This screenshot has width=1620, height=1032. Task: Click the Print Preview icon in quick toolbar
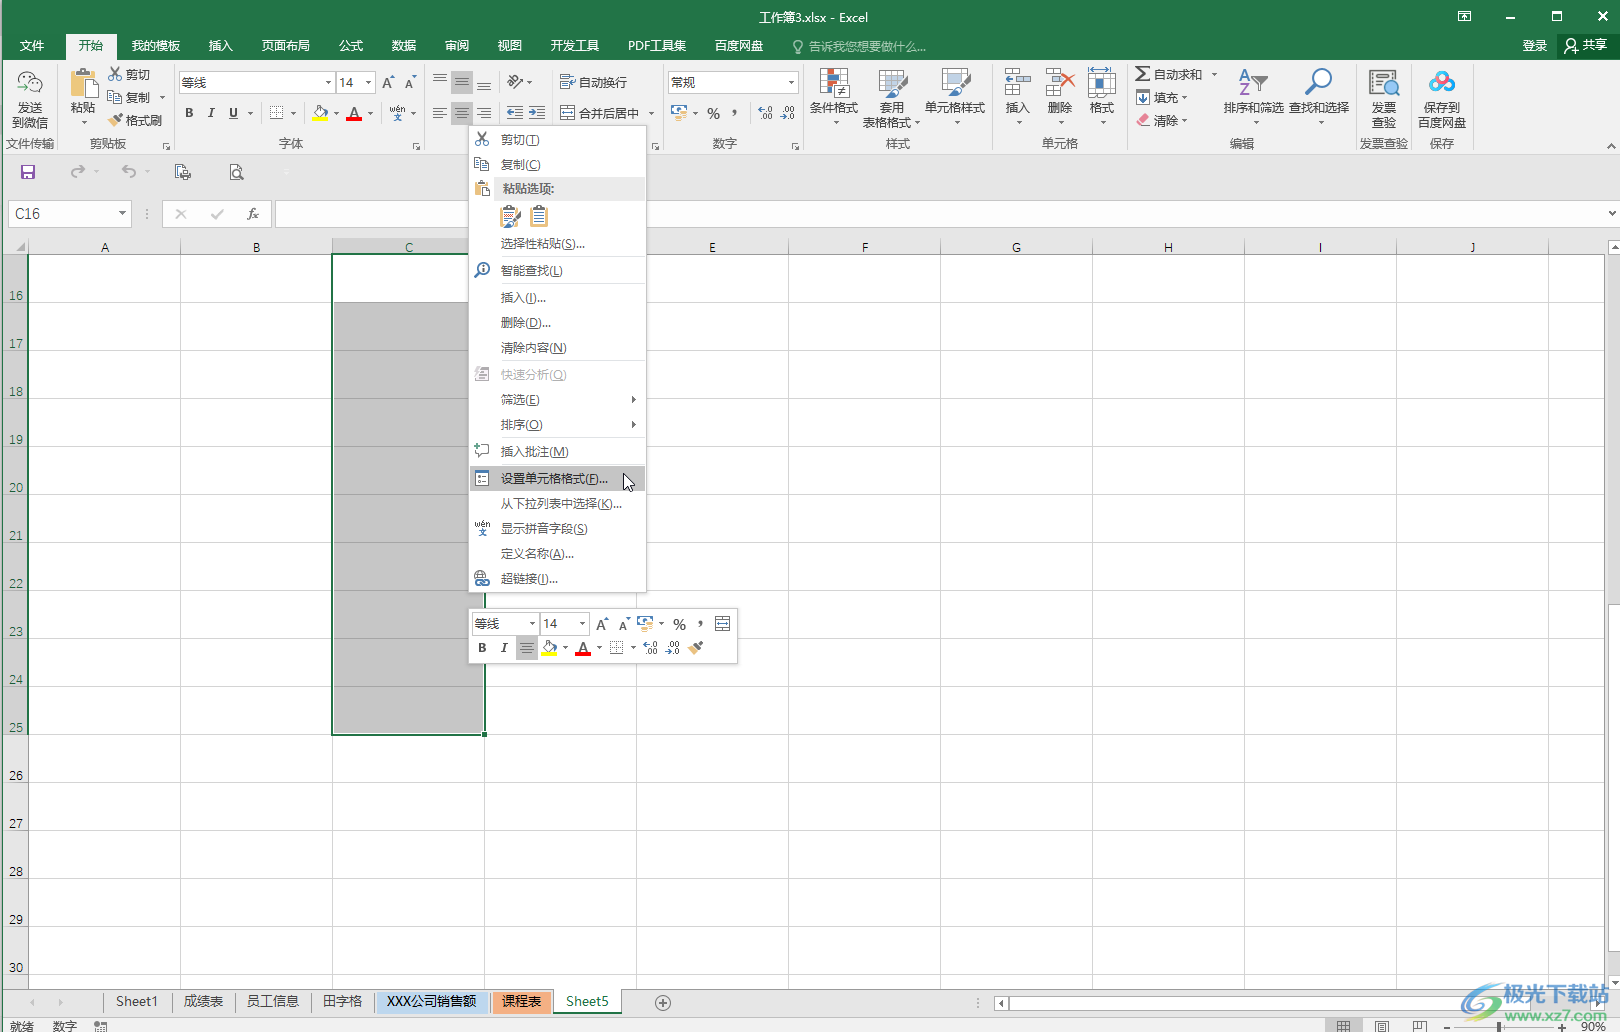point(237,172)
